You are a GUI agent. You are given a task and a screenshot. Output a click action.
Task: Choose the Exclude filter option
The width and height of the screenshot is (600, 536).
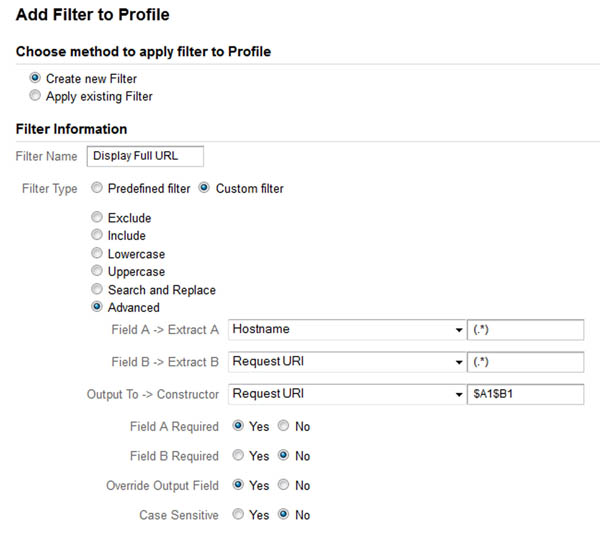click(x=96, y=217)
